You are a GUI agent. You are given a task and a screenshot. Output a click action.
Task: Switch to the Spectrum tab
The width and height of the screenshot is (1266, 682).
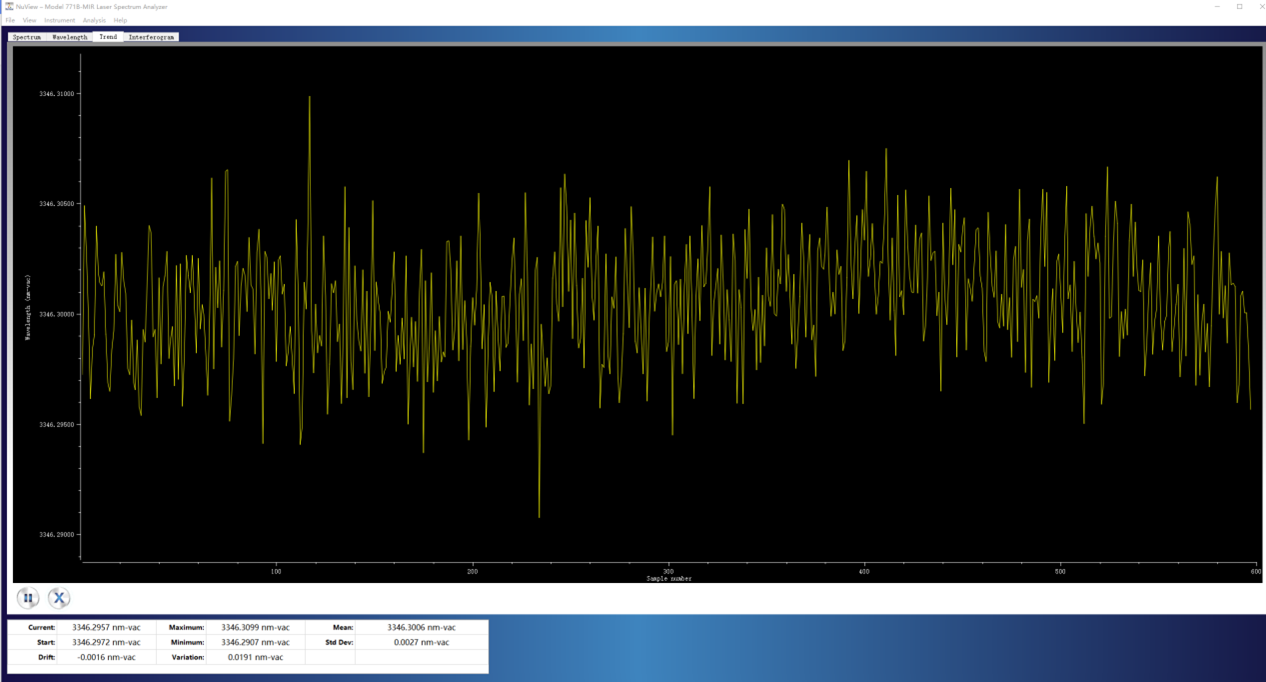click(x=27, y=37)
